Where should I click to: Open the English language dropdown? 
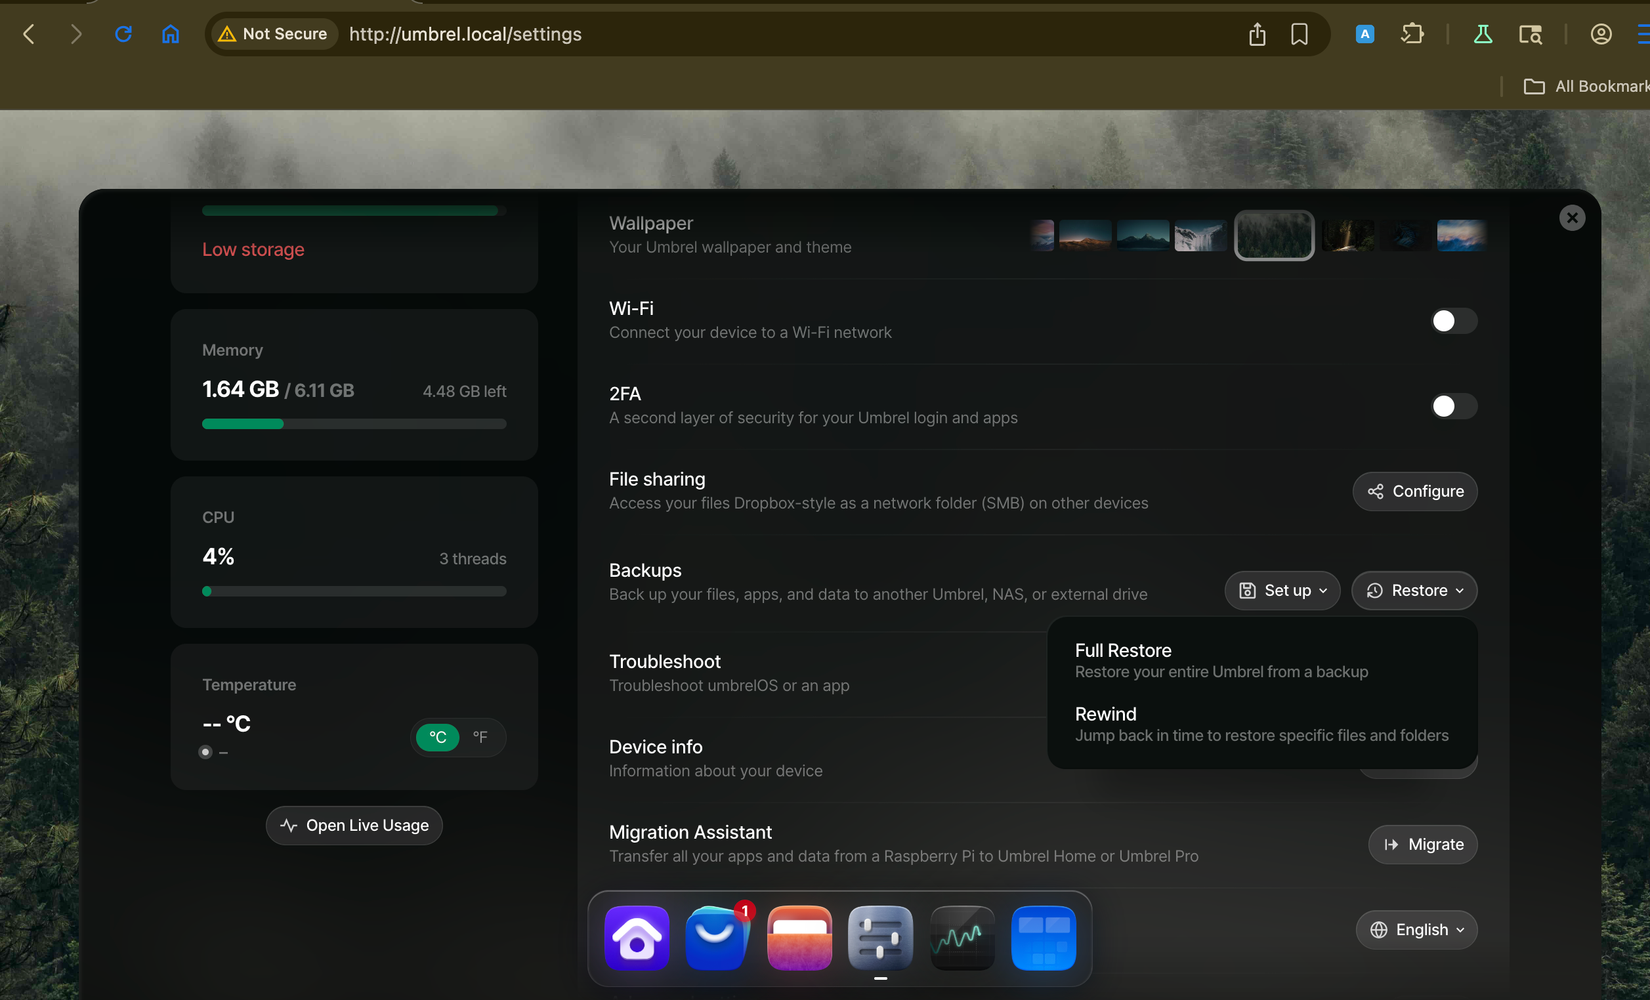(x=1417, y=930)
